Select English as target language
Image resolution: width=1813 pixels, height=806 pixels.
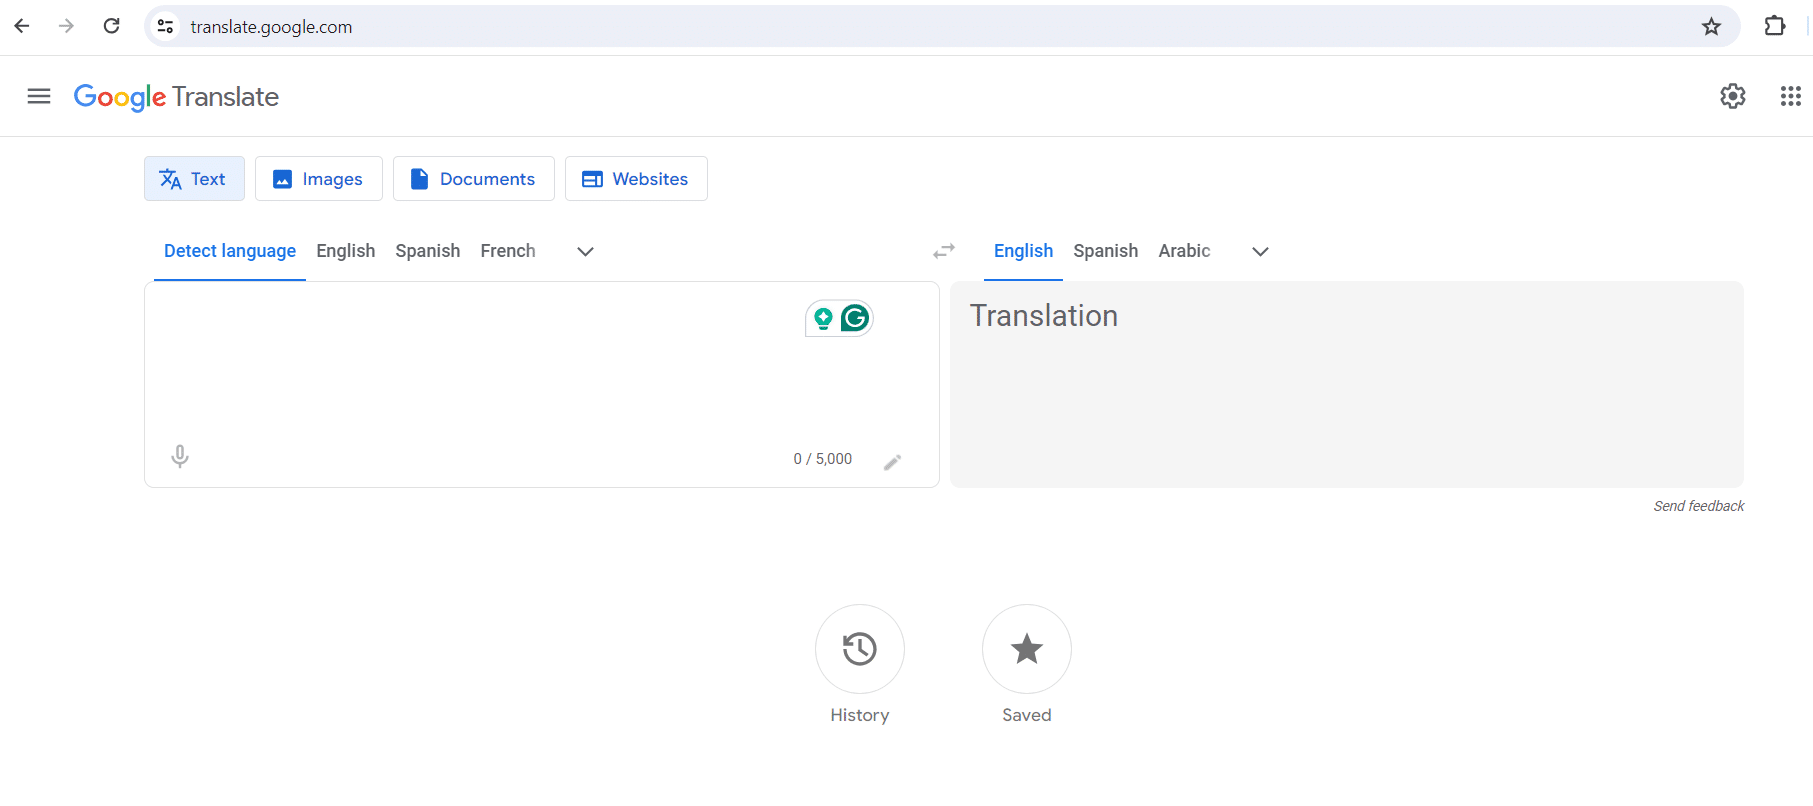pyautogui.click(x=1023, y=251)
